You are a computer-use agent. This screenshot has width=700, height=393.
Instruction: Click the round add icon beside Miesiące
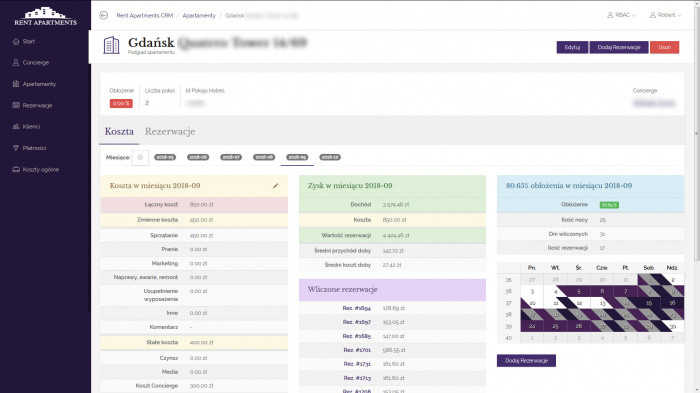[x=140, y=157]
